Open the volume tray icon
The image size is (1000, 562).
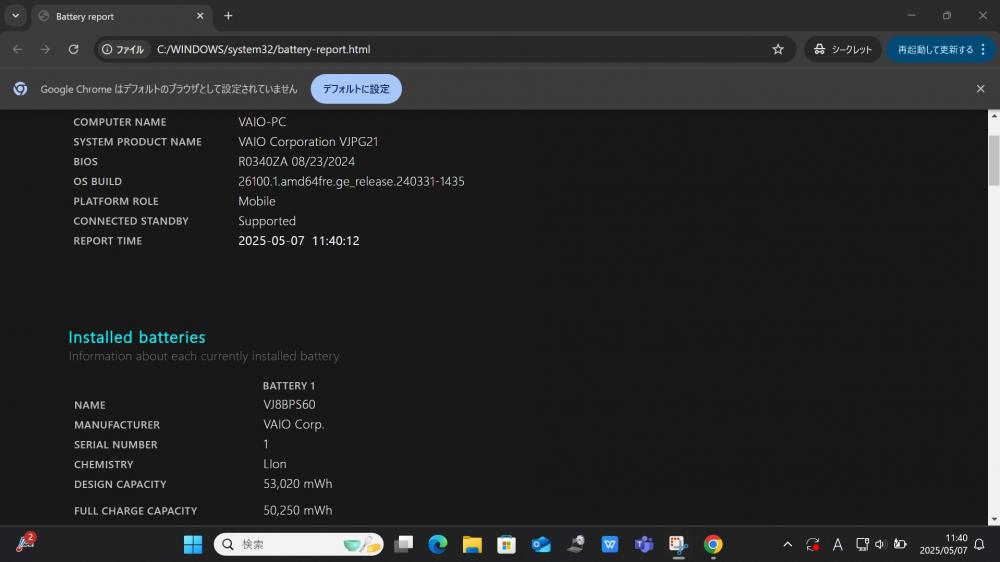881,544
